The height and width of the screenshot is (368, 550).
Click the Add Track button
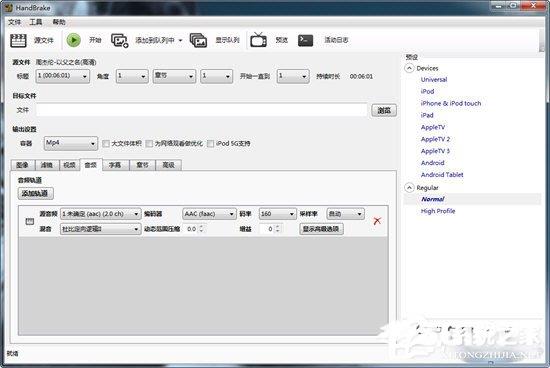click(x=35, y=194)
